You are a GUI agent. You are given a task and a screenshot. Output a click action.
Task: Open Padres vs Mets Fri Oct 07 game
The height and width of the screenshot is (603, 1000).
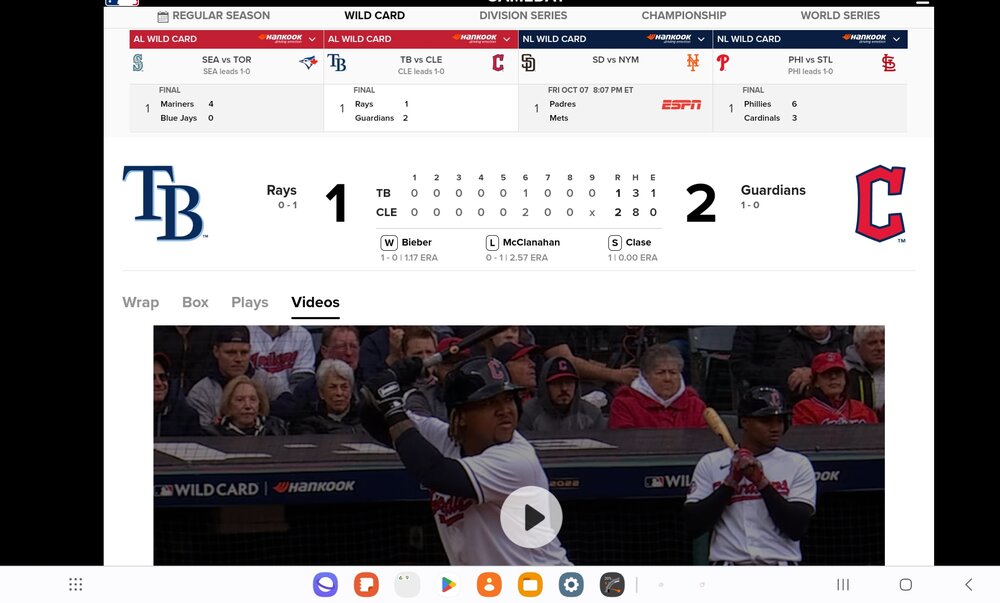tap(615, 108)
